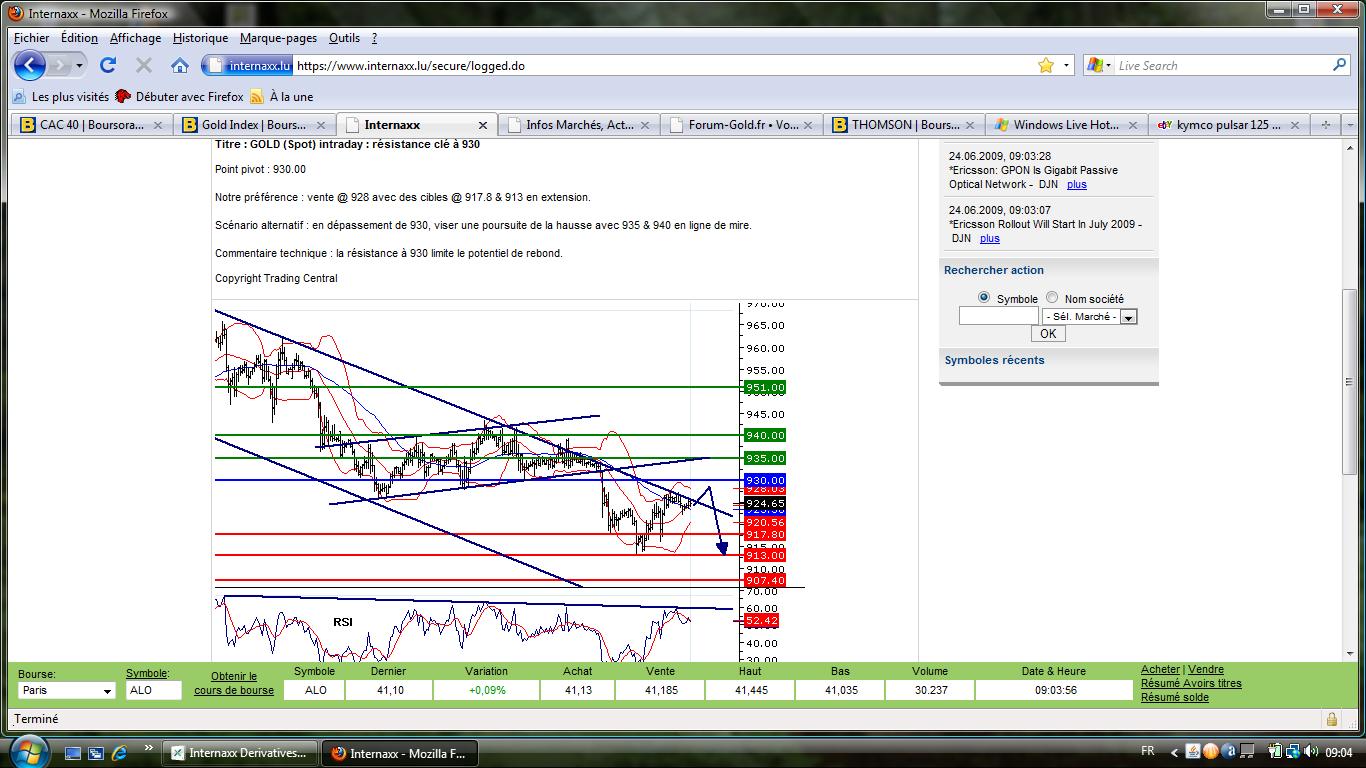
Task: Open the À la une feed bookmark
Action: point(281,97)
